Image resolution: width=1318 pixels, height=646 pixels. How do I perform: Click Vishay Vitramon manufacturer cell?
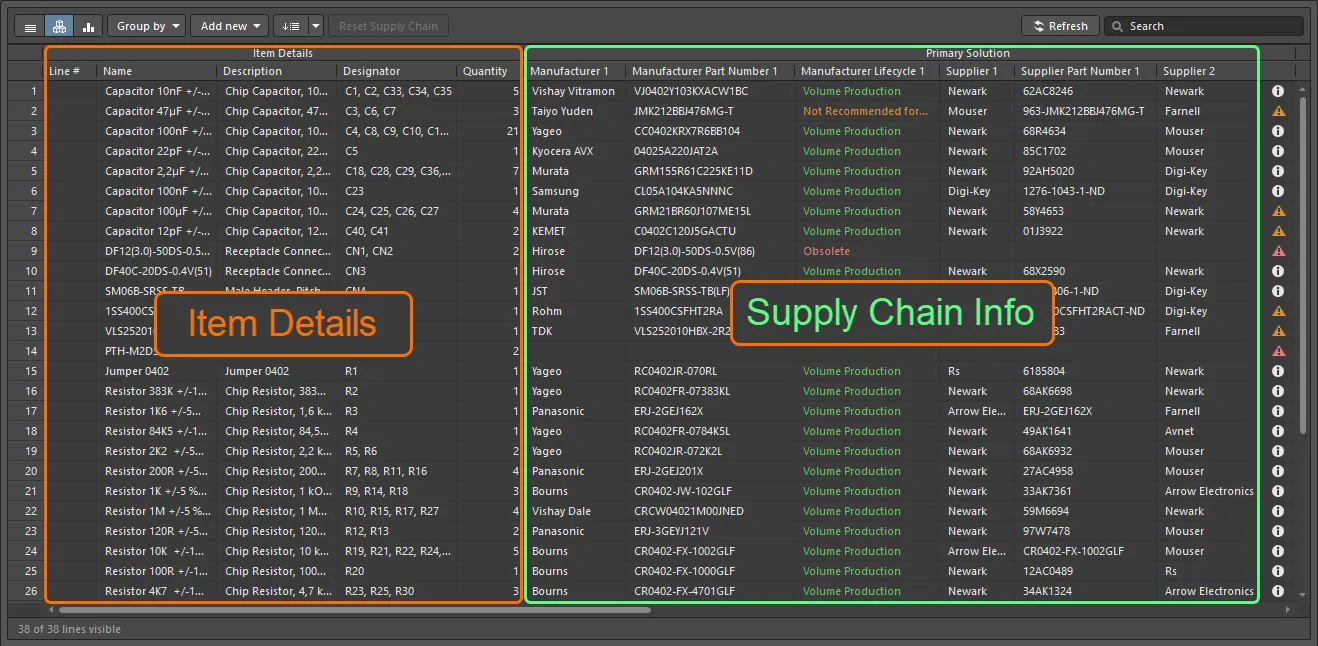click(x=574, y=91)
